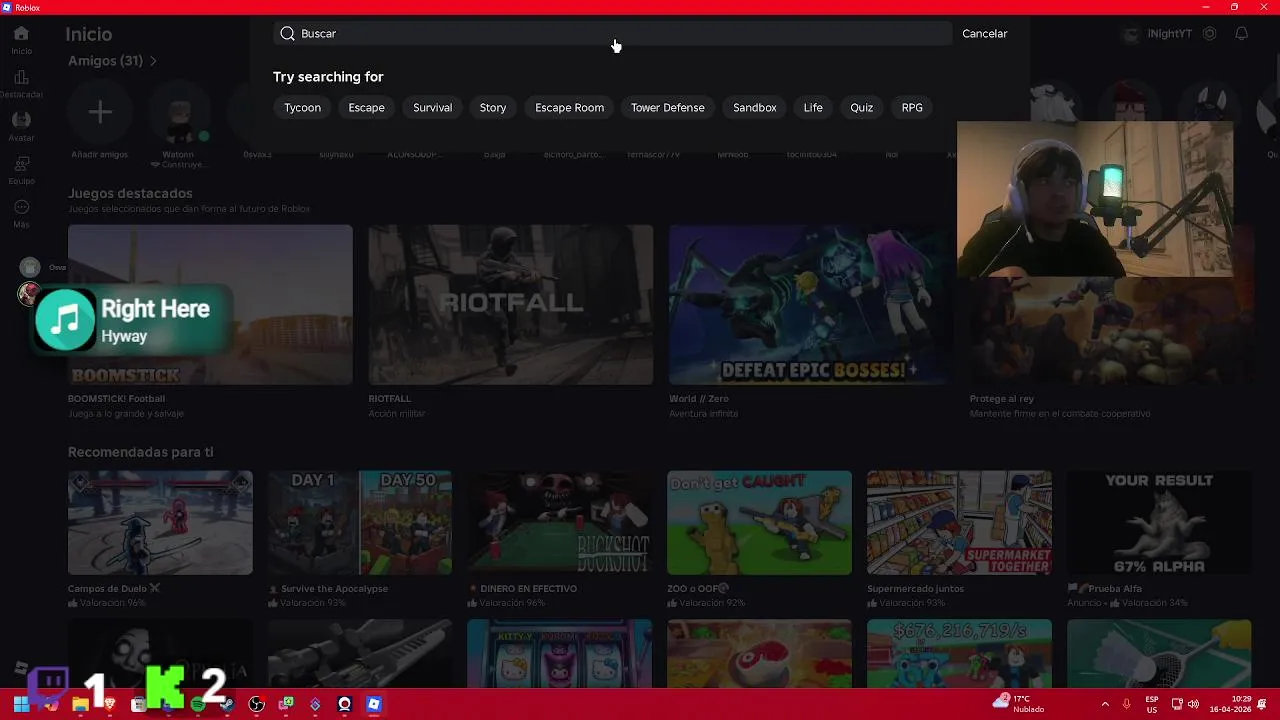Open the Campos de Duelo game thumbnail
This screenshot has width=1280, height=720.
click(x=160, y=523)
